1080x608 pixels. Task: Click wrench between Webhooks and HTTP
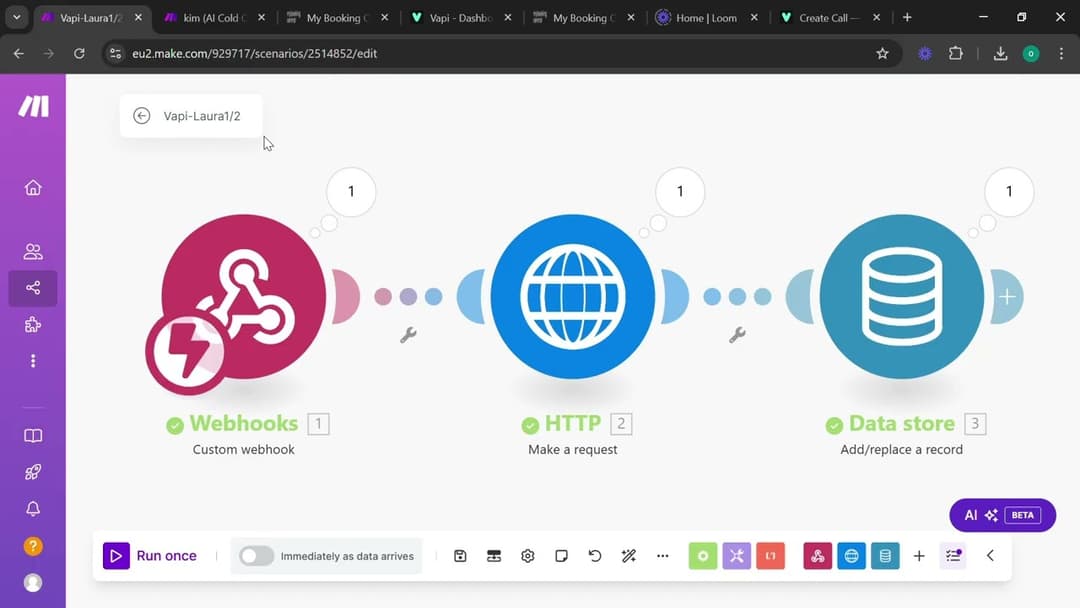(408, 335)
